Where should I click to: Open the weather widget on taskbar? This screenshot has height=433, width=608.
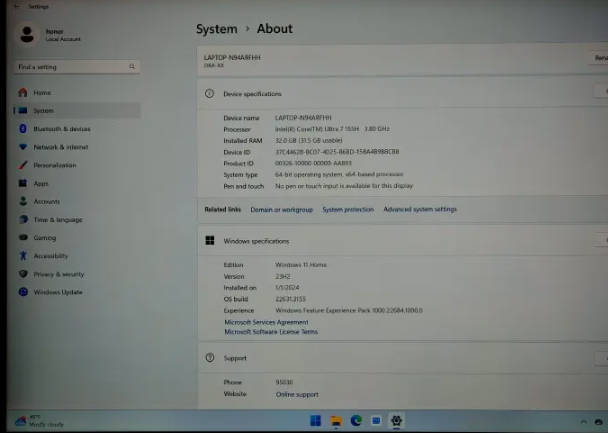39,421
